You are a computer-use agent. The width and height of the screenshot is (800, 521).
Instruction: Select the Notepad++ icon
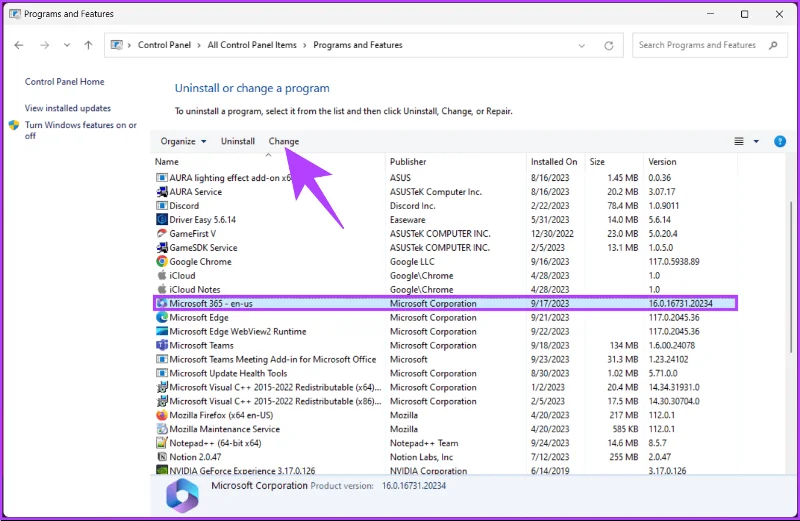tap(162, 443)
